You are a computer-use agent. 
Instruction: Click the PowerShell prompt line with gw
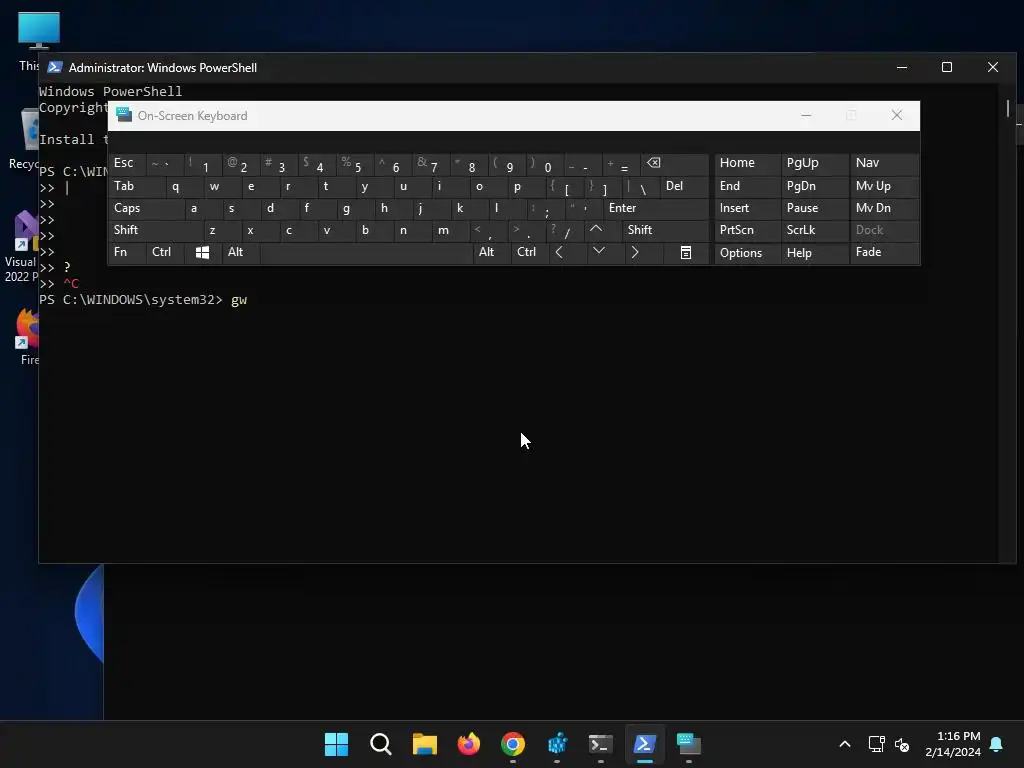143,300
